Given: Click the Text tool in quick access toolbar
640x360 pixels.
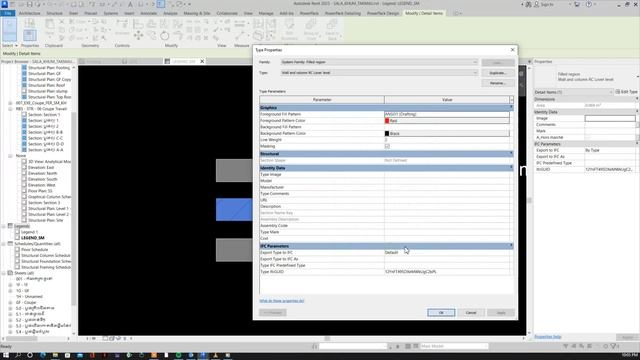Looking at the screenshot, I should point(130,4).
